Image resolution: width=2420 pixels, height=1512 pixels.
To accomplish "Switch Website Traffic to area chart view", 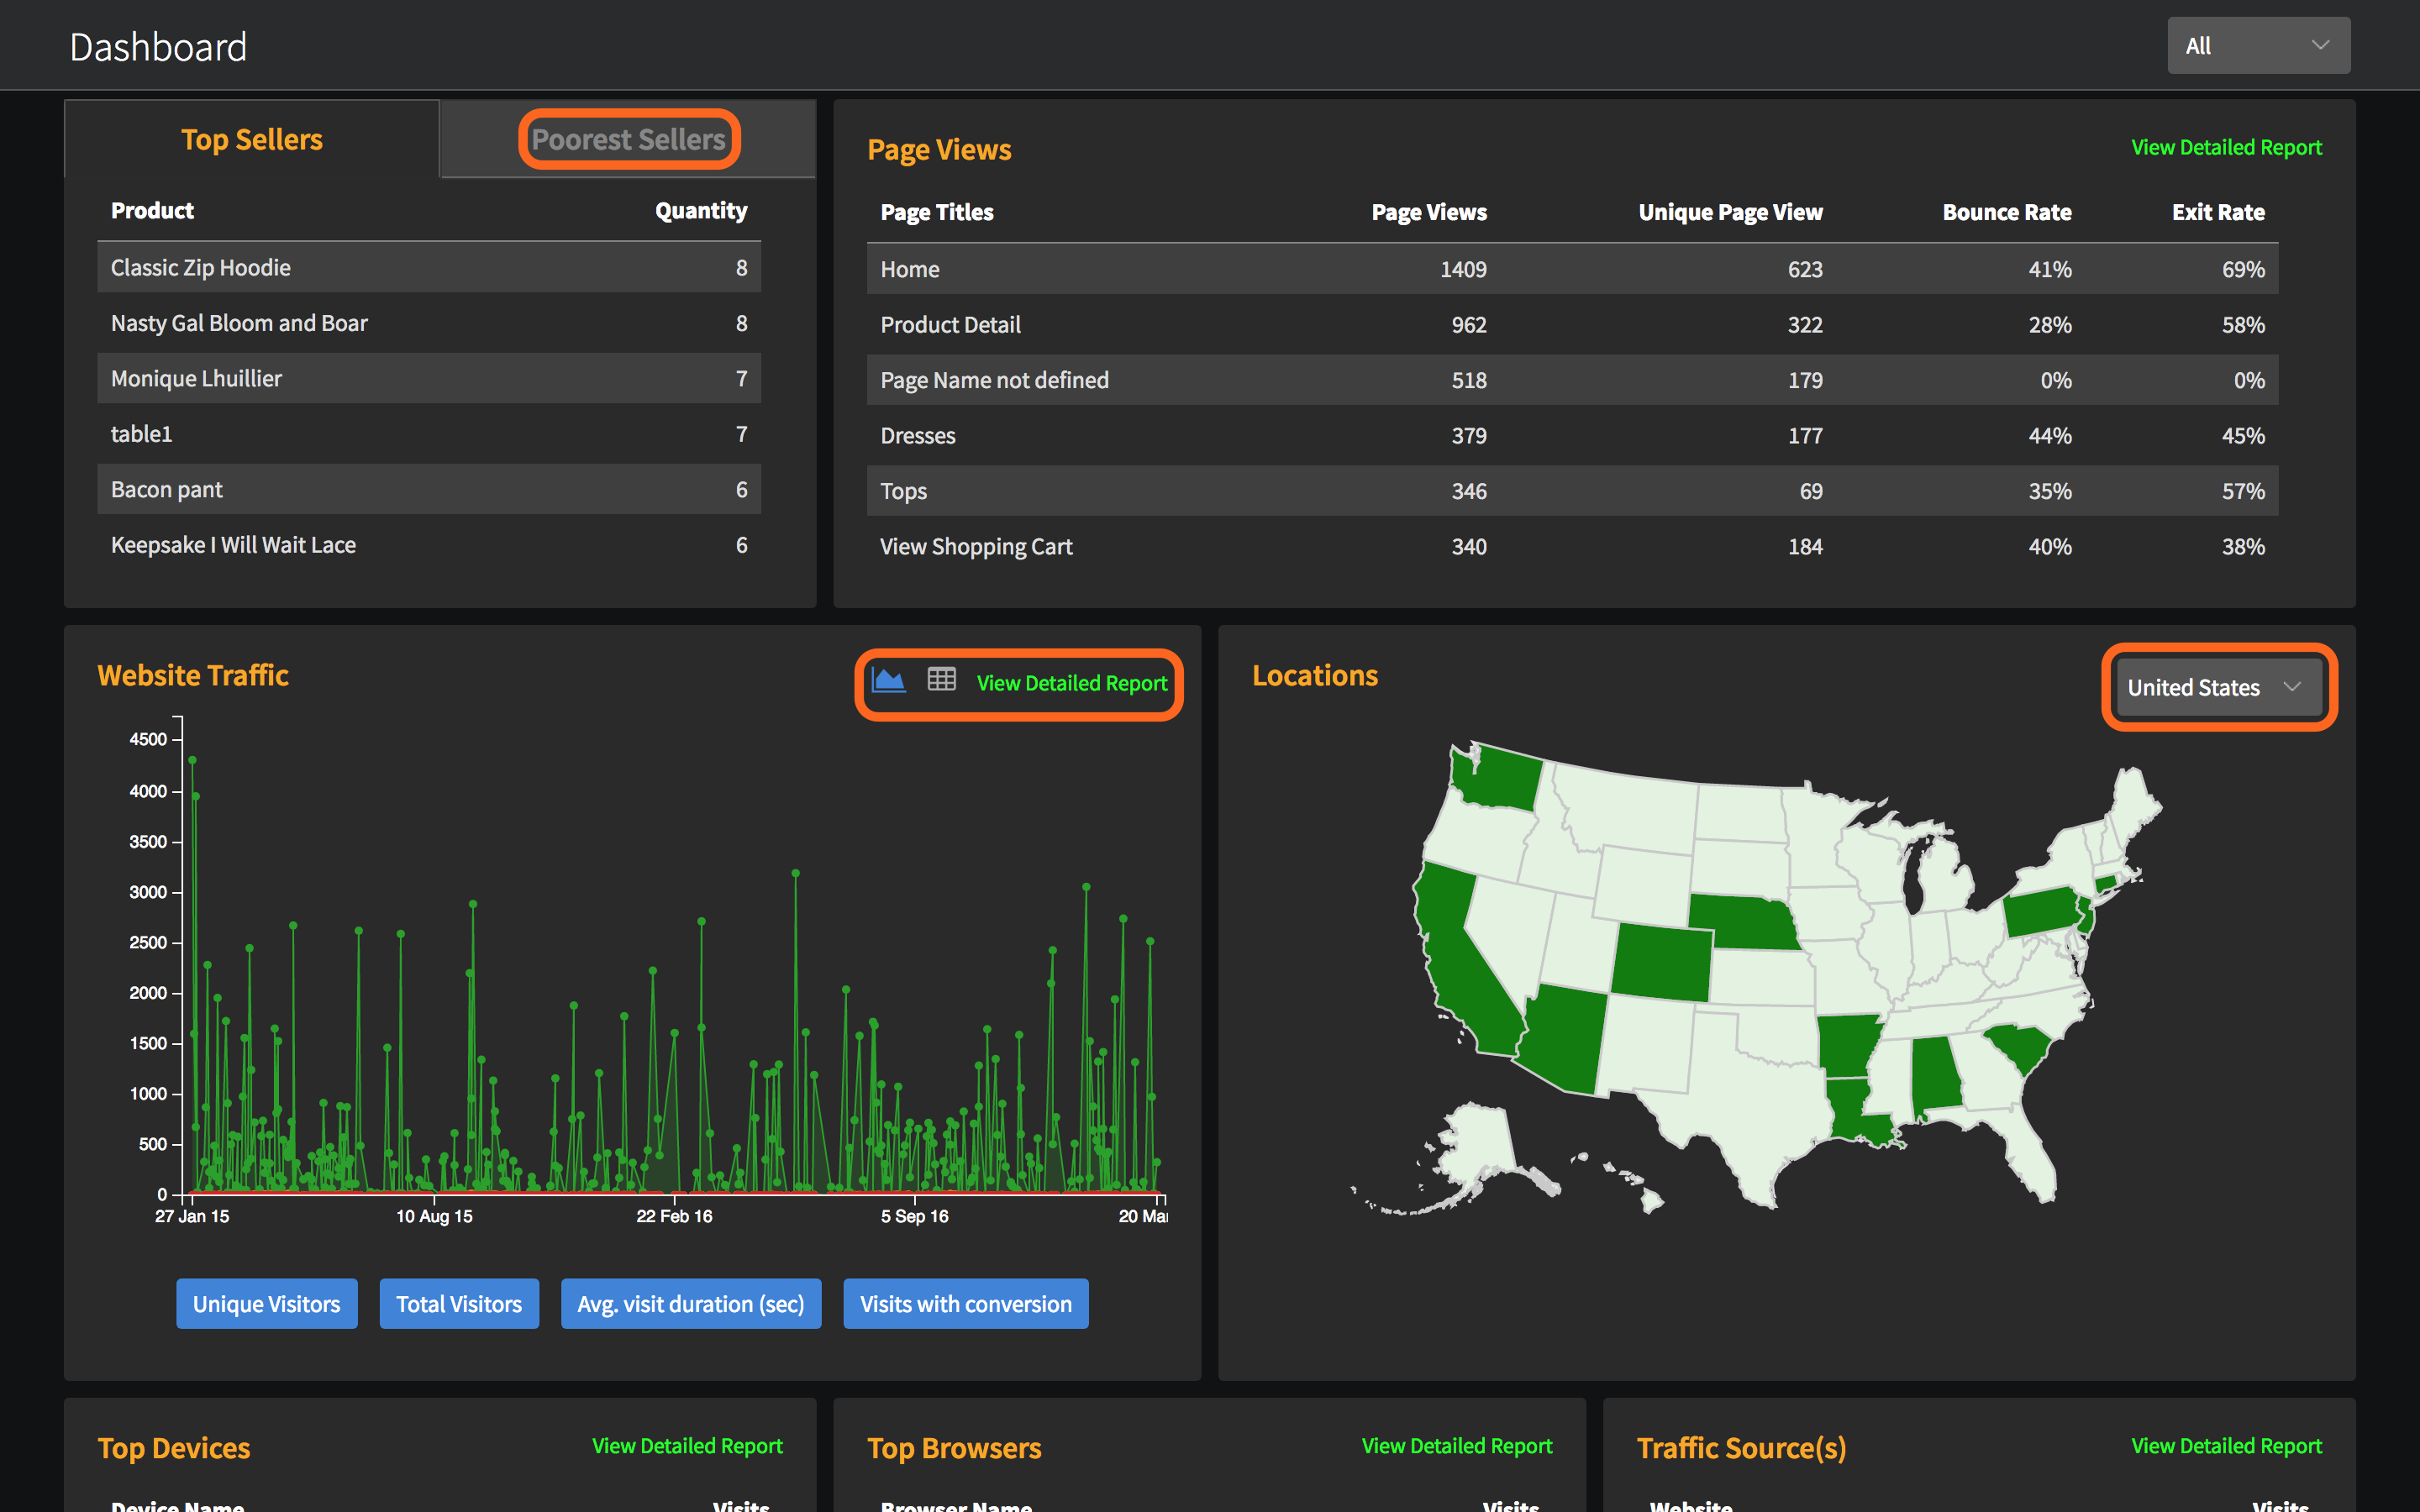I will [x=888, y=681].
